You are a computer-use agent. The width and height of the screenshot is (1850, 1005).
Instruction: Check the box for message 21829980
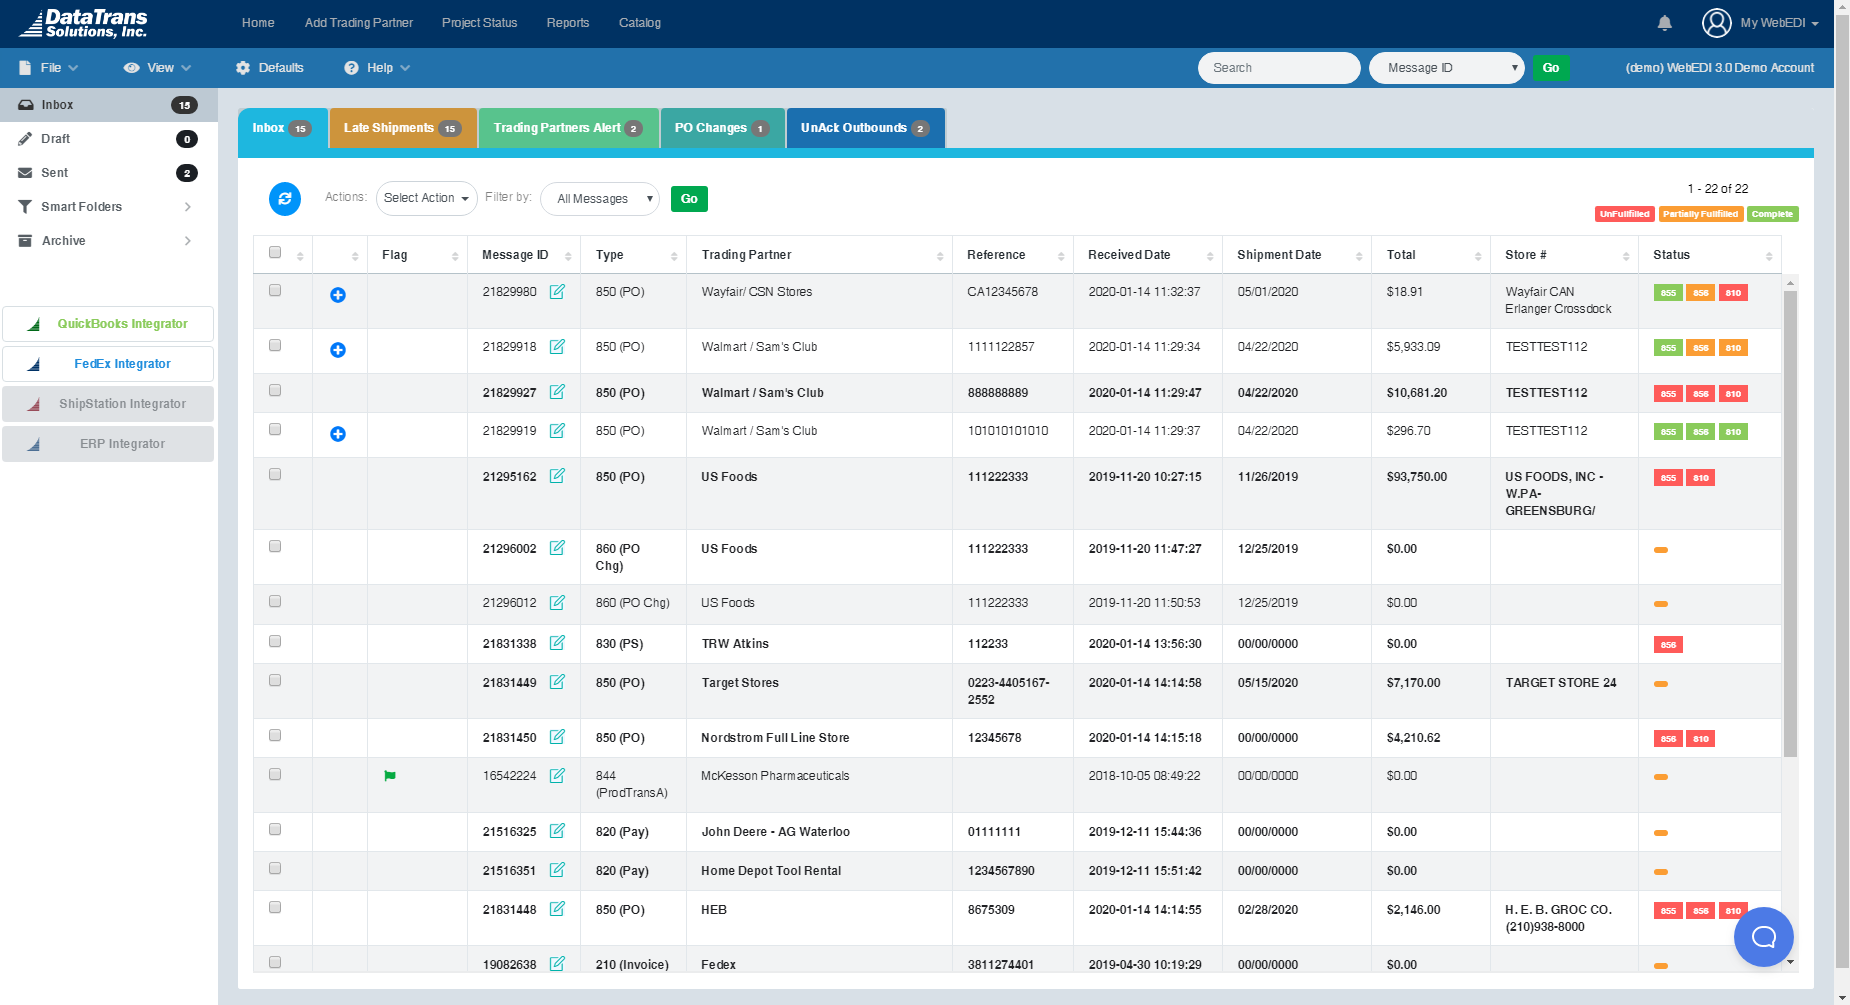(275, 291)
